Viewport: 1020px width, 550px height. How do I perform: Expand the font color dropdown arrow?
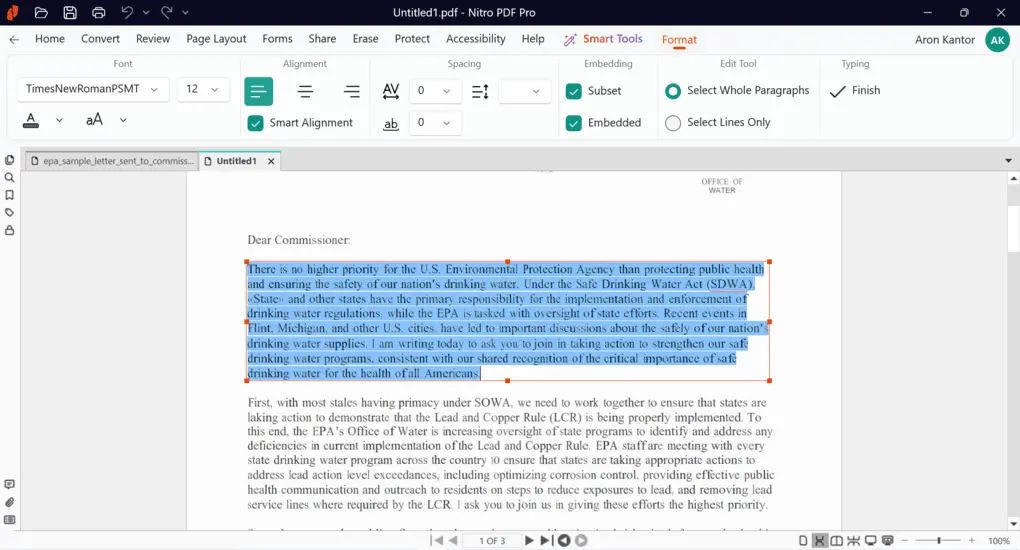tap(59, 120)
